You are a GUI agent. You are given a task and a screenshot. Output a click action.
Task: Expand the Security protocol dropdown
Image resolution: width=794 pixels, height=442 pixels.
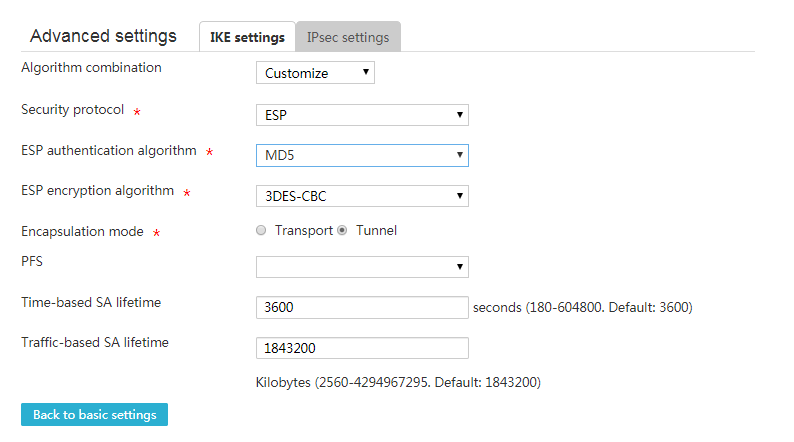point(362,115)
